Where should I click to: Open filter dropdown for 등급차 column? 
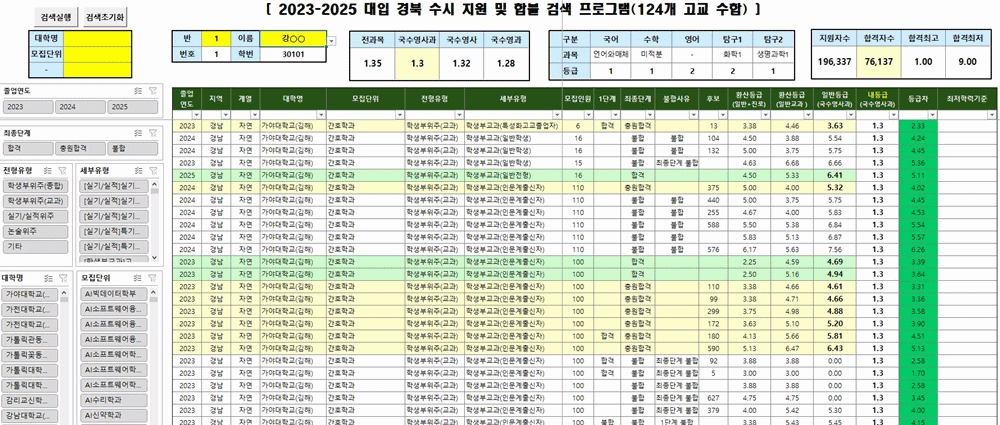[932, 115]
